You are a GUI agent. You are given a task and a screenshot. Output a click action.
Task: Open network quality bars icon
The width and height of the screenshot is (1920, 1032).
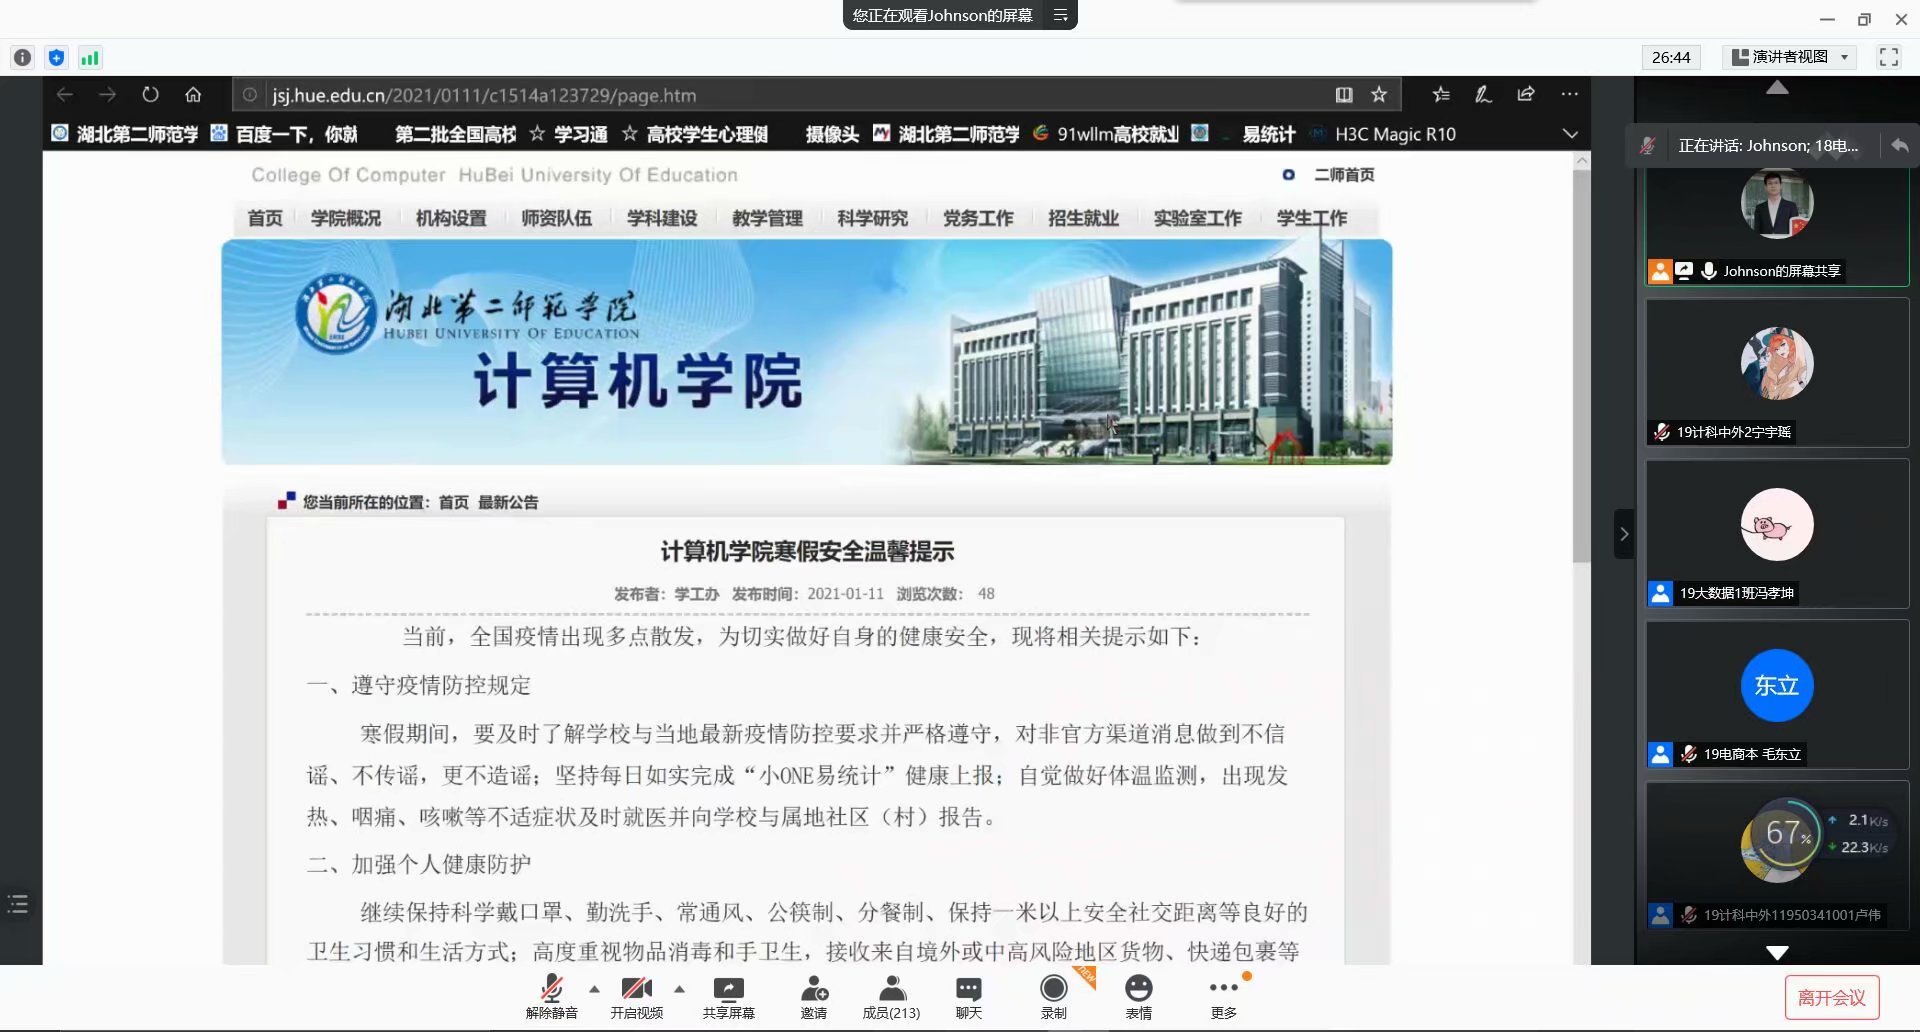90,58
